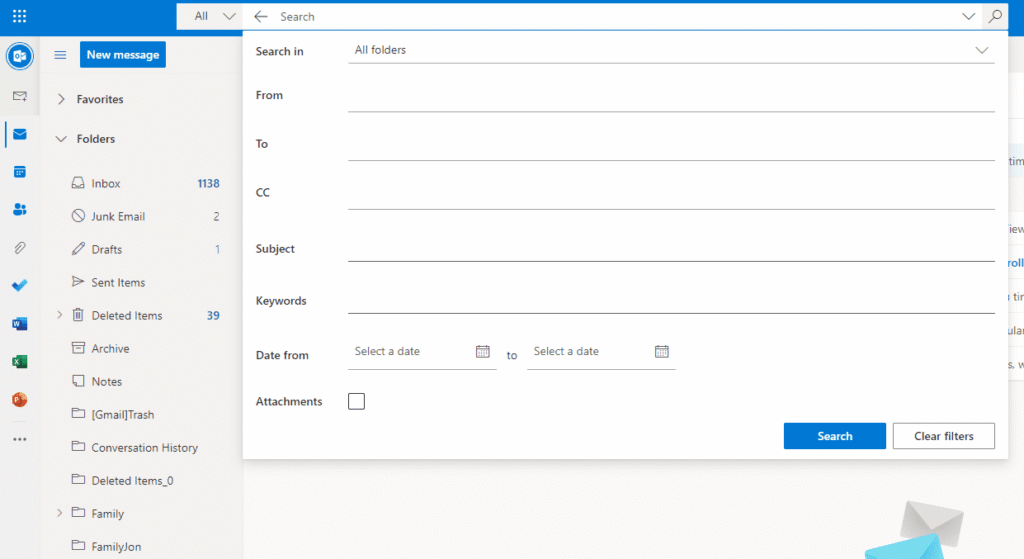The width and height of the screenshot is (1024, 559).
Task: Click the magnifying glass search icon
Action: (994, 16)
